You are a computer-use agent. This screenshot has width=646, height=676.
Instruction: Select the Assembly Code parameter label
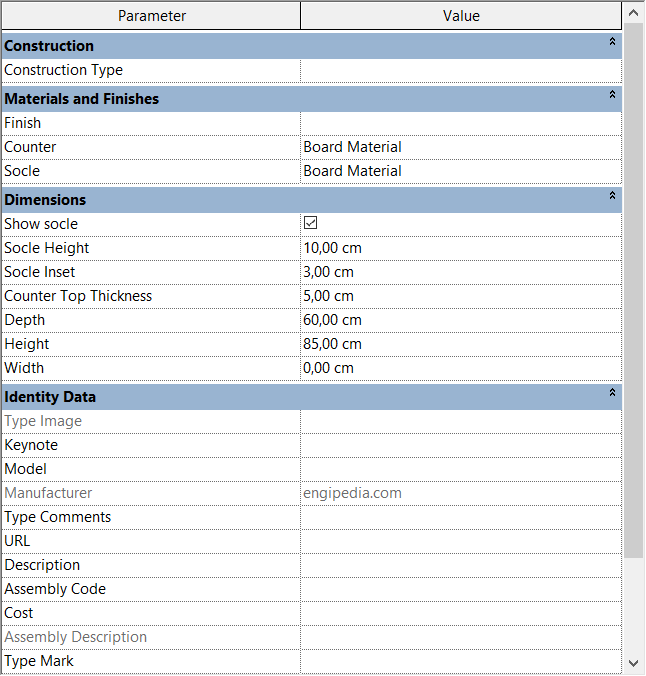click(55, 589)
